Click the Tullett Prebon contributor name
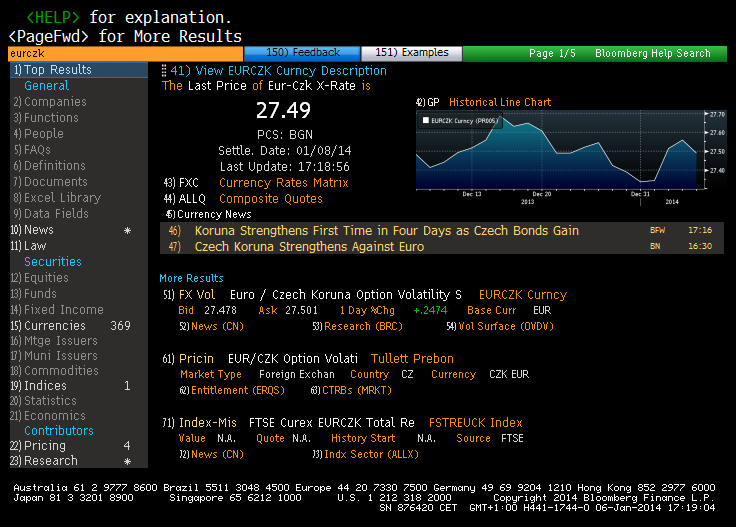Viewport: 736px width, 527px height. coord(412,359)
